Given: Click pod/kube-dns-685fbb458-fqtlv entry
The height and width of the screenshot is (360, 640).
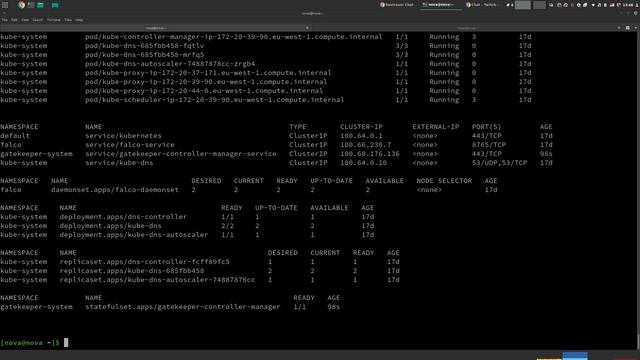Looking at the screenshot, I should pos(144,46).
